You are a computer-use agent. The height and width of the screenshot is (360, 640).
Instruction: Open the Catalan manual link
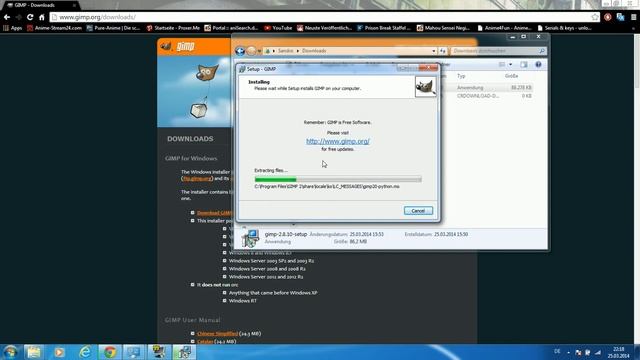point(205,342)
